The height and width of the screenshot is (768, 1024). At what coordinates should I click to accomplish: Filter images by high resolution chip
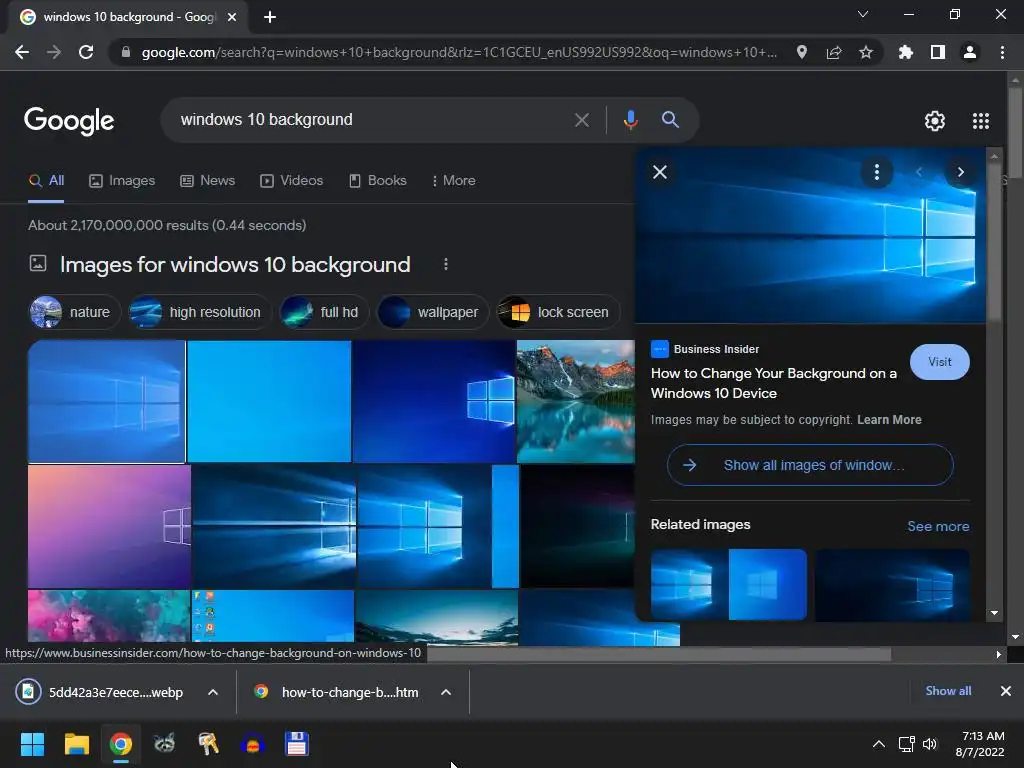[200, 312]
